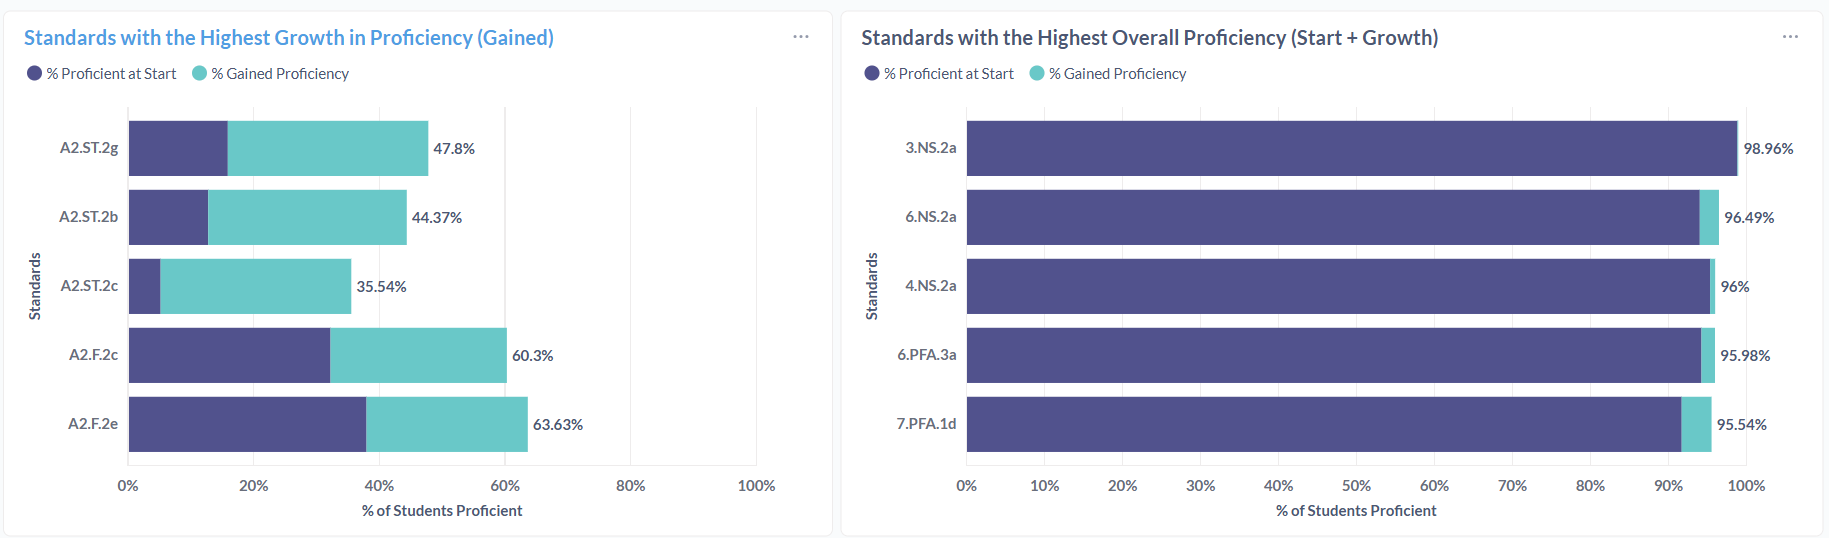Click the purple segment of the 4.NS.2a bar
Viewport: 1829px width, 538px height.
[x=1337, y=286]
